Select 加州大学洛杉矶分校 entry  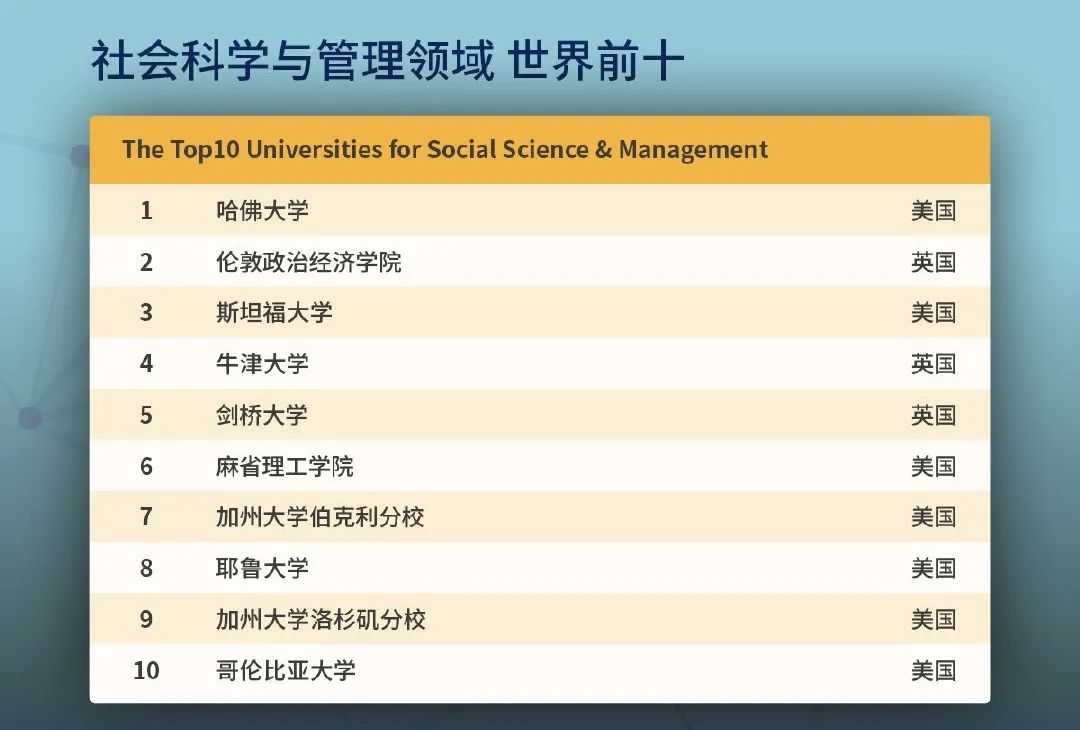coord(320,619)
